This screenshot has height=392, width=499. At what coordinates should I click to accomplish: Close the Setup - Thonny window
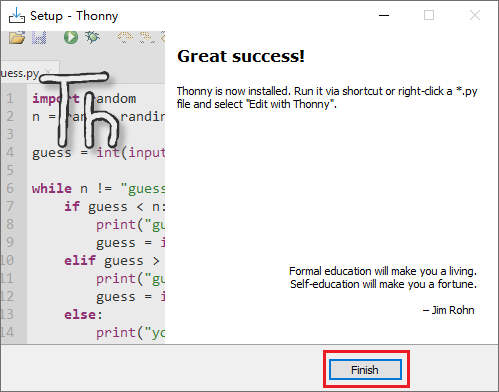coord(475,15)
